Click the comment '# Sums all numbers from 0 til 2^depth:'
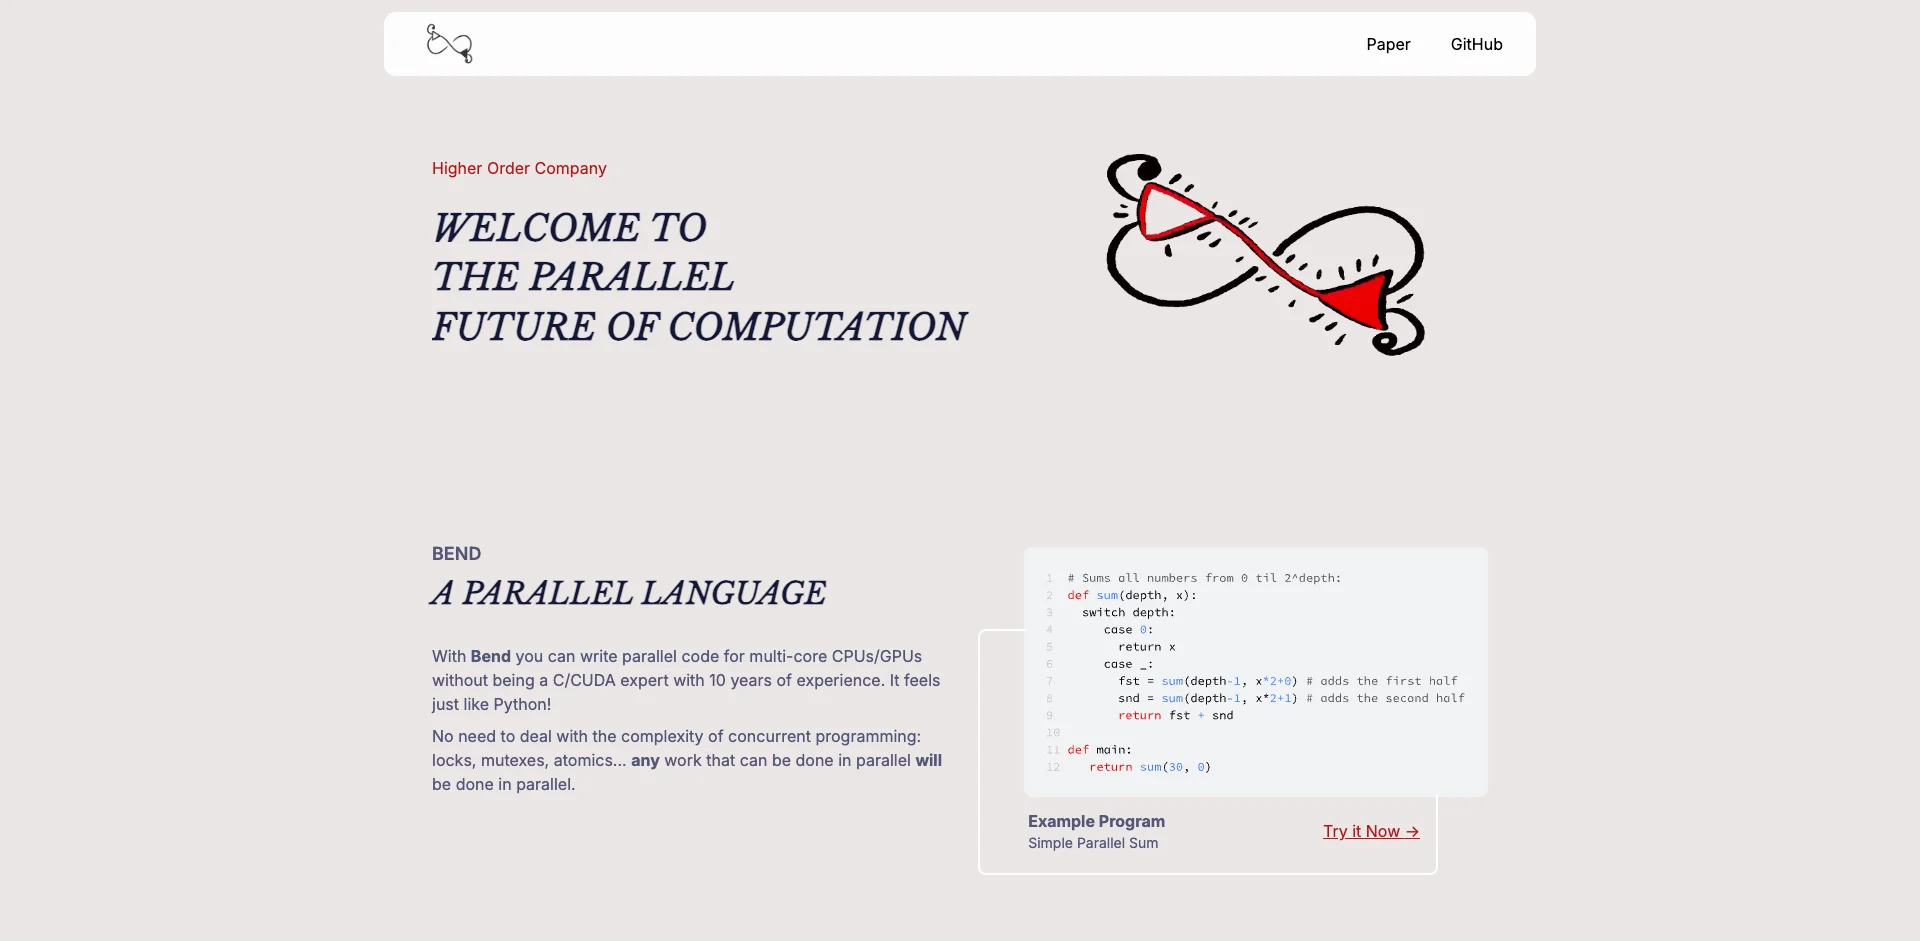 [x=1204, y=578]
